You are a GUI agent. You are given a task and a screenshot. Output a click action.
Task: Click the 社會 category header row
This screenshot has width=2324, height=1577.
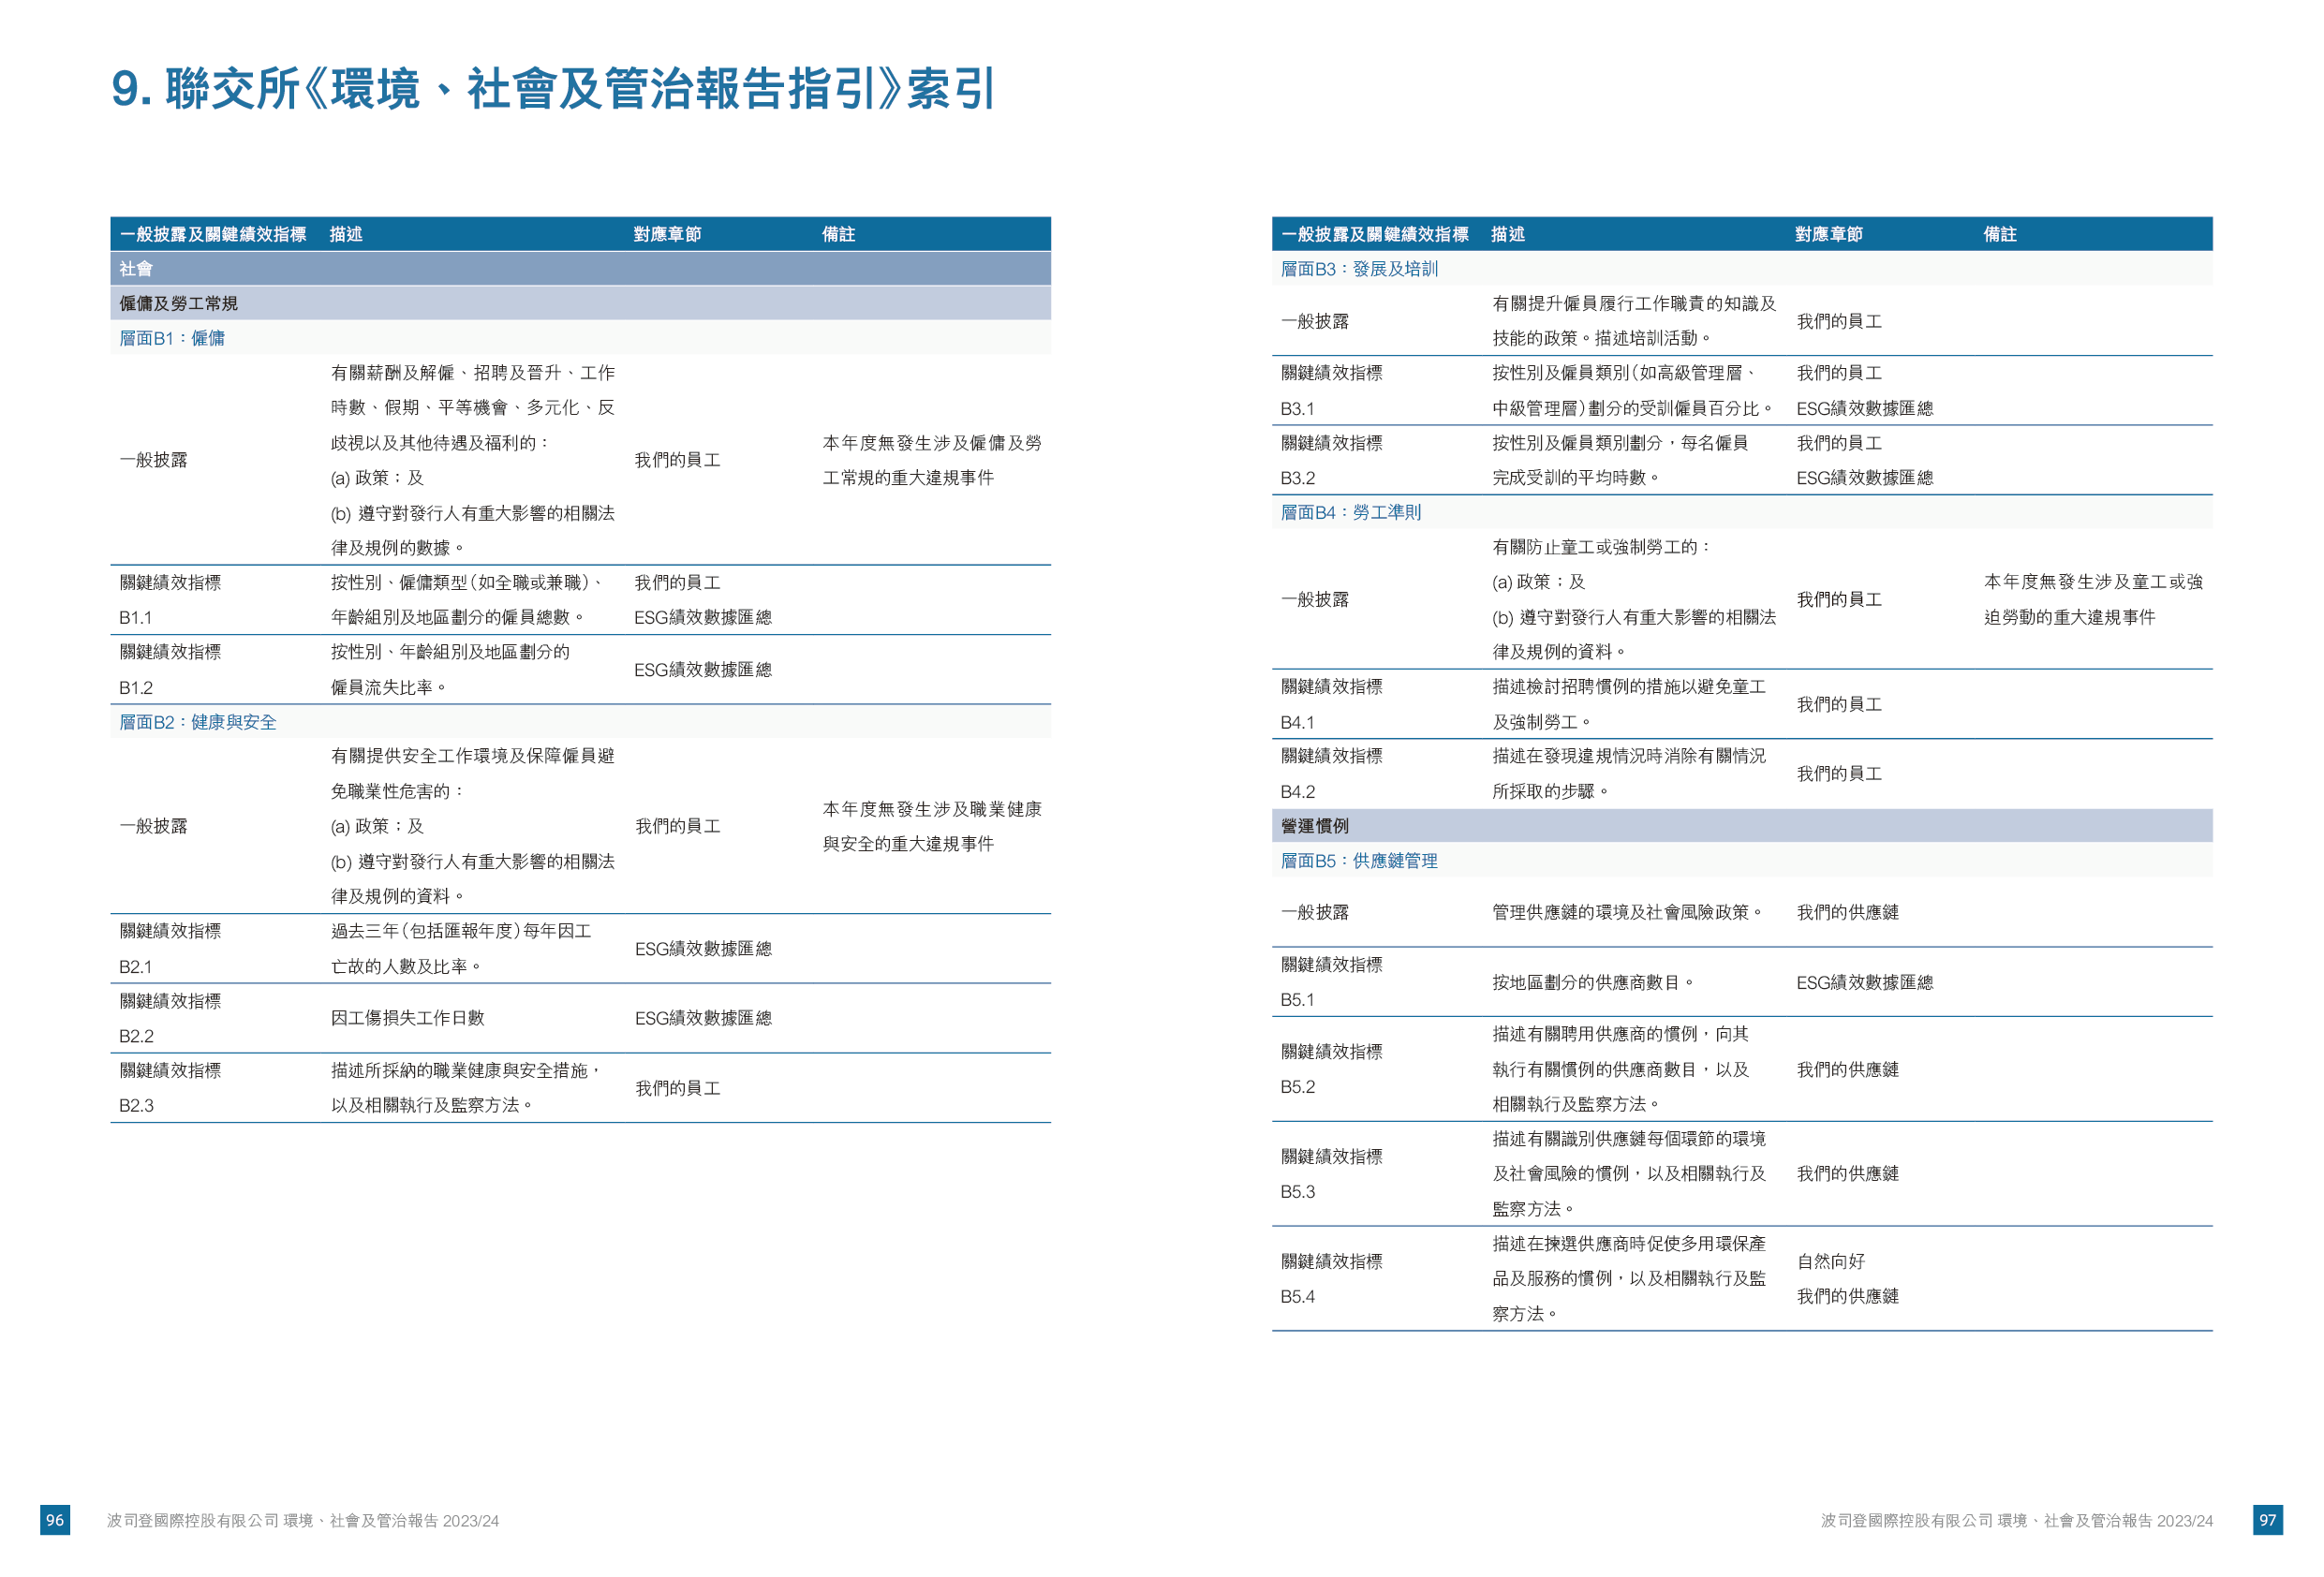pyautogui.click(x=136, y=269)
